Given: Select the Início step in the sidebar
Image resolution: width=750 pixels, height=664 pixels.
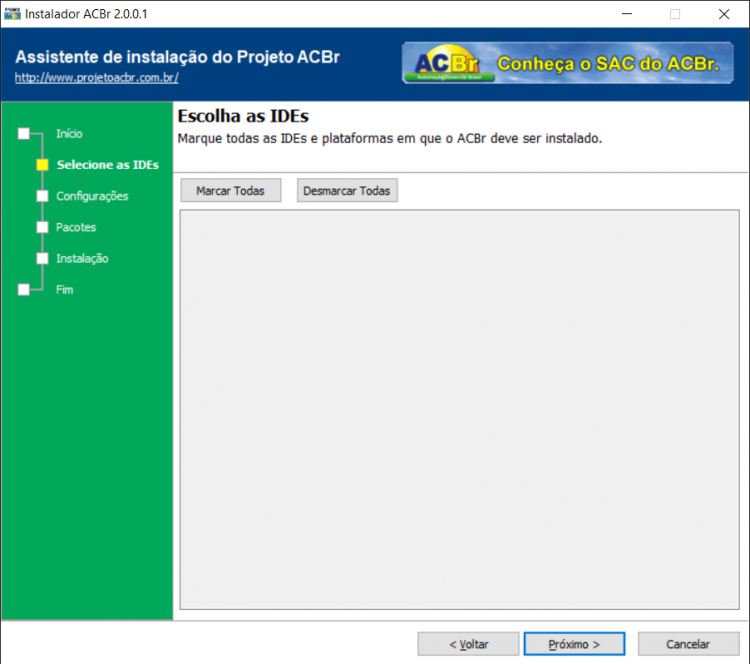Looking at the screenshot, I should (69, 133).
